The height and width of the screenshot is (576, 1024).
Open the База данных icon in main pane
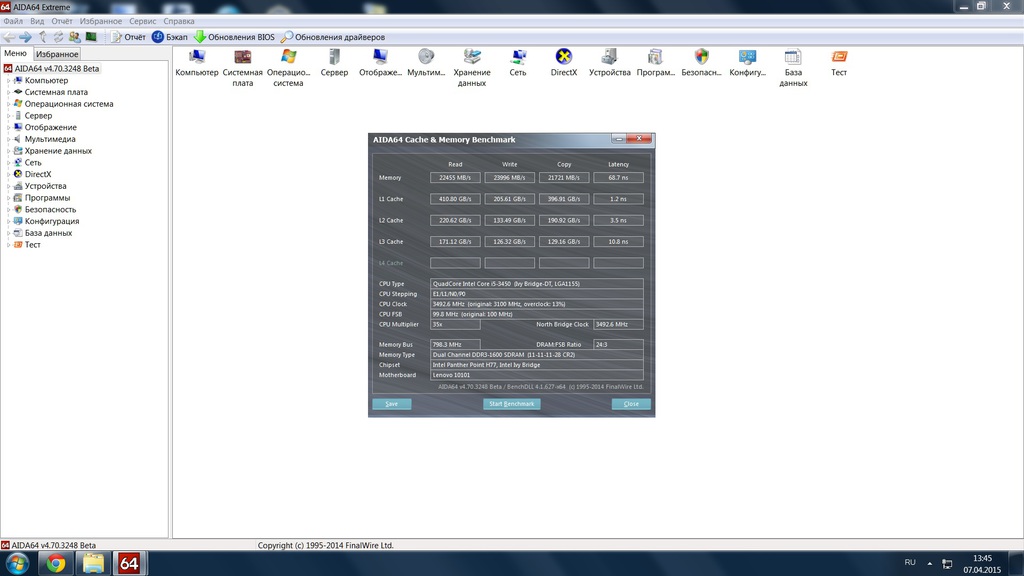click(x=793, y=67)
